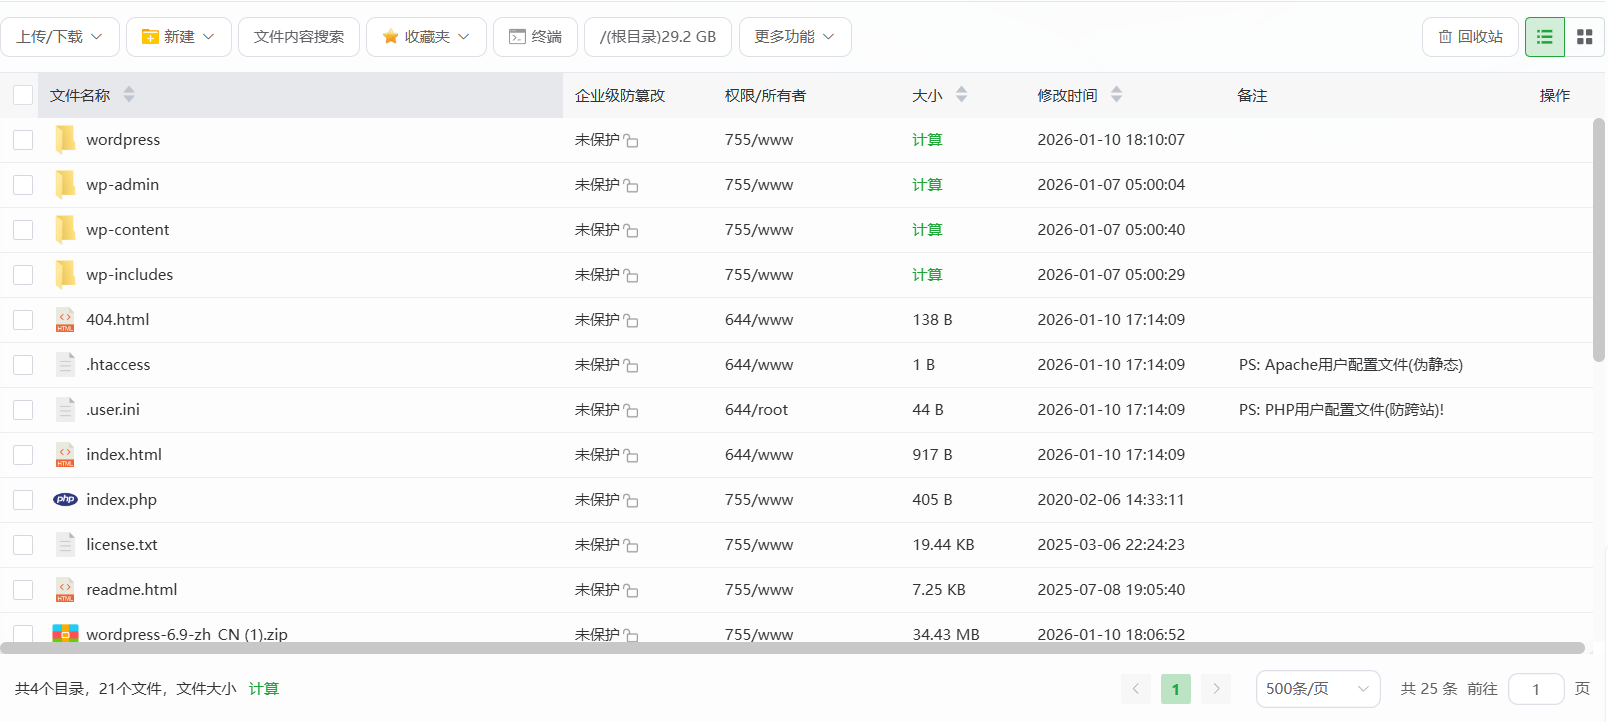The width and height of the screenshot is (1608, 722).
Task: Switch to grid view layout icon
Action: [x=1584, y=37]
